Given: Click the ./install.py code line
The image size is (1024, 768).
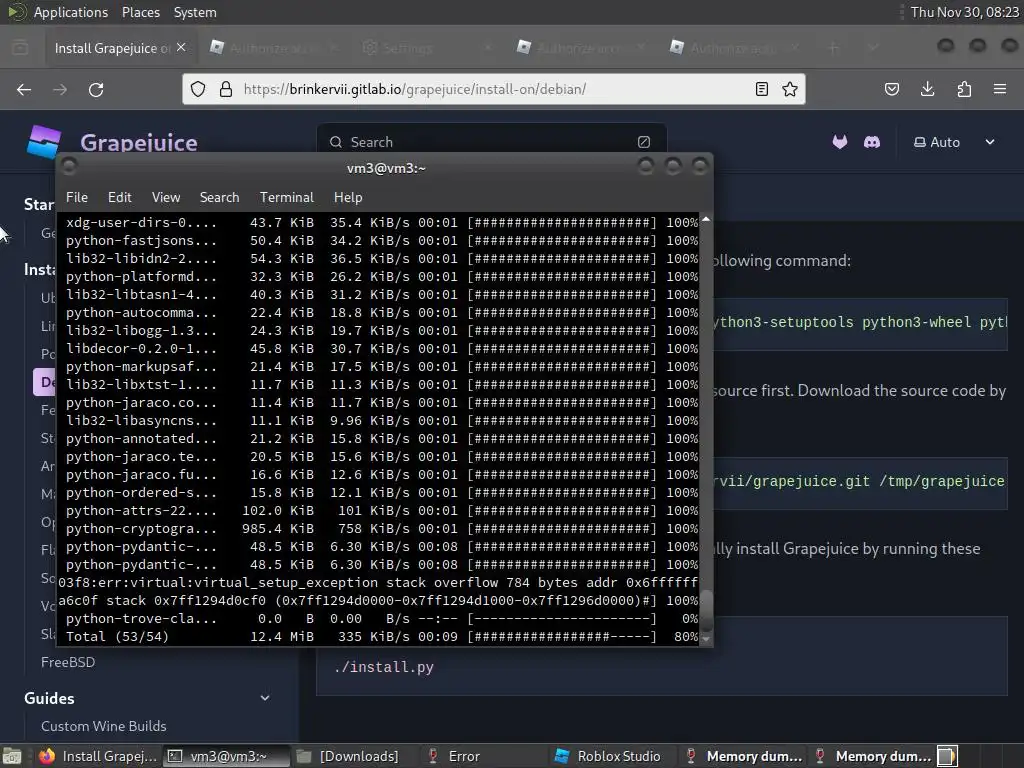Looking at the screenshot, I should (x=383, y=667).
